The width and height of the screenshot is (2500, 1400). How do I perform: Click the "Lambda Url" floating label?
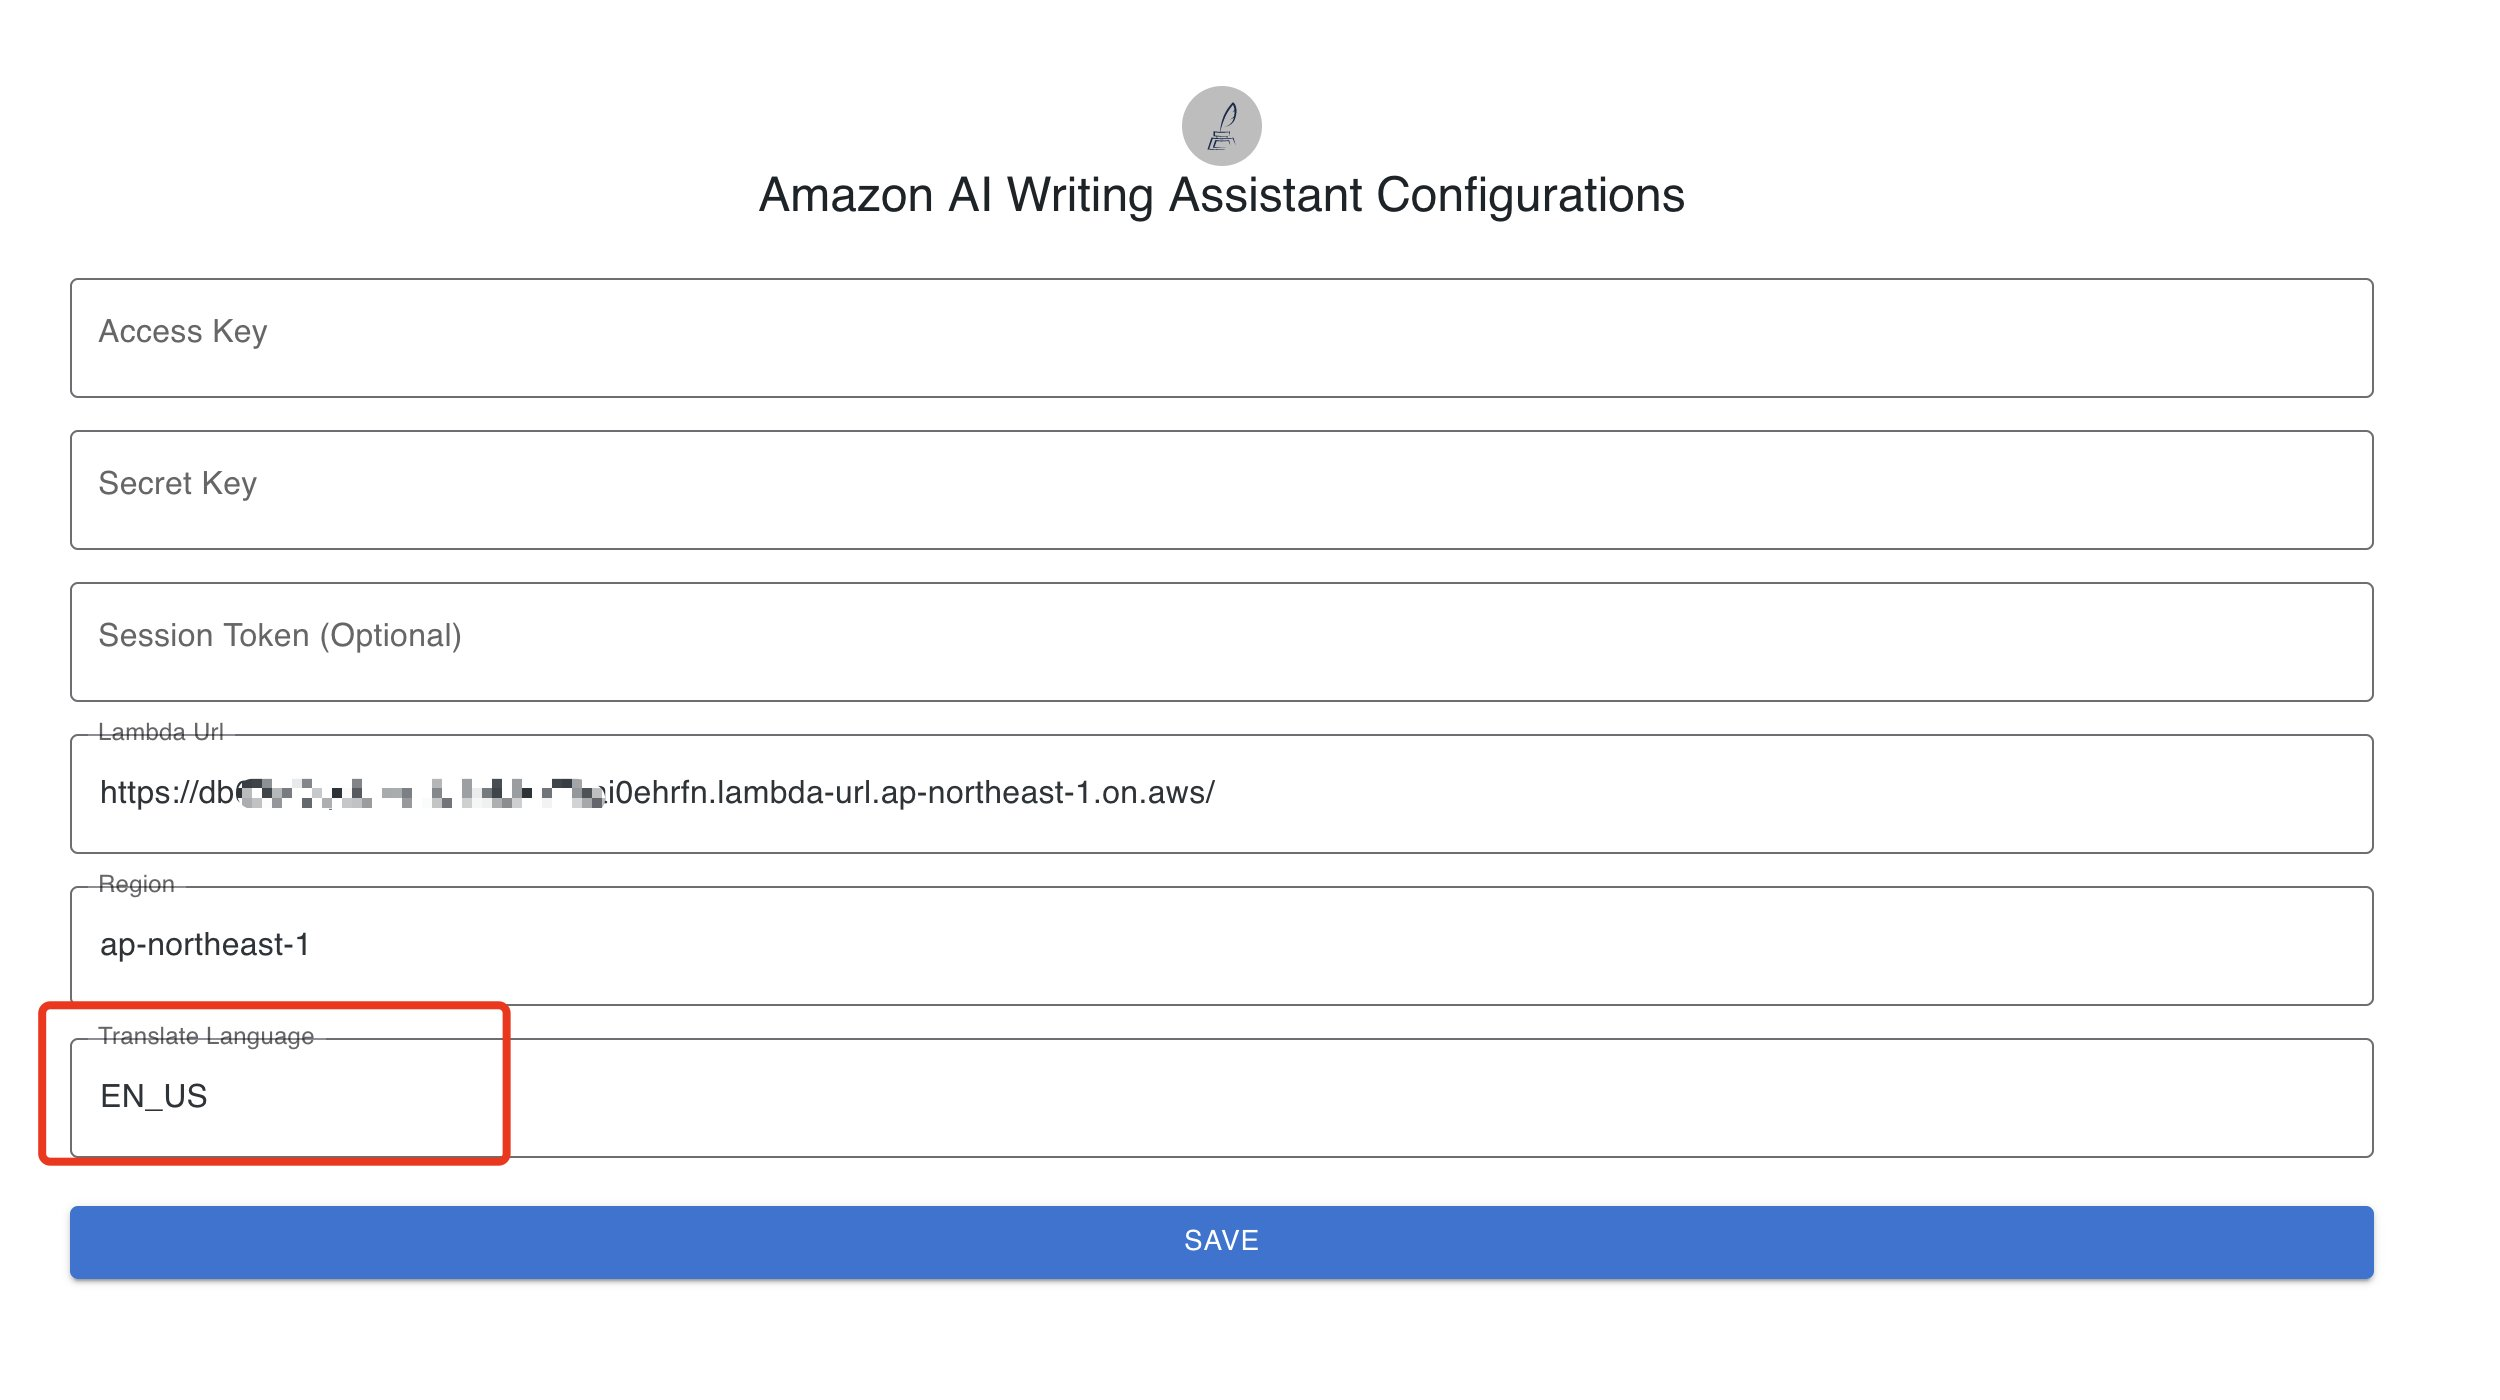(x=161, y=733)
